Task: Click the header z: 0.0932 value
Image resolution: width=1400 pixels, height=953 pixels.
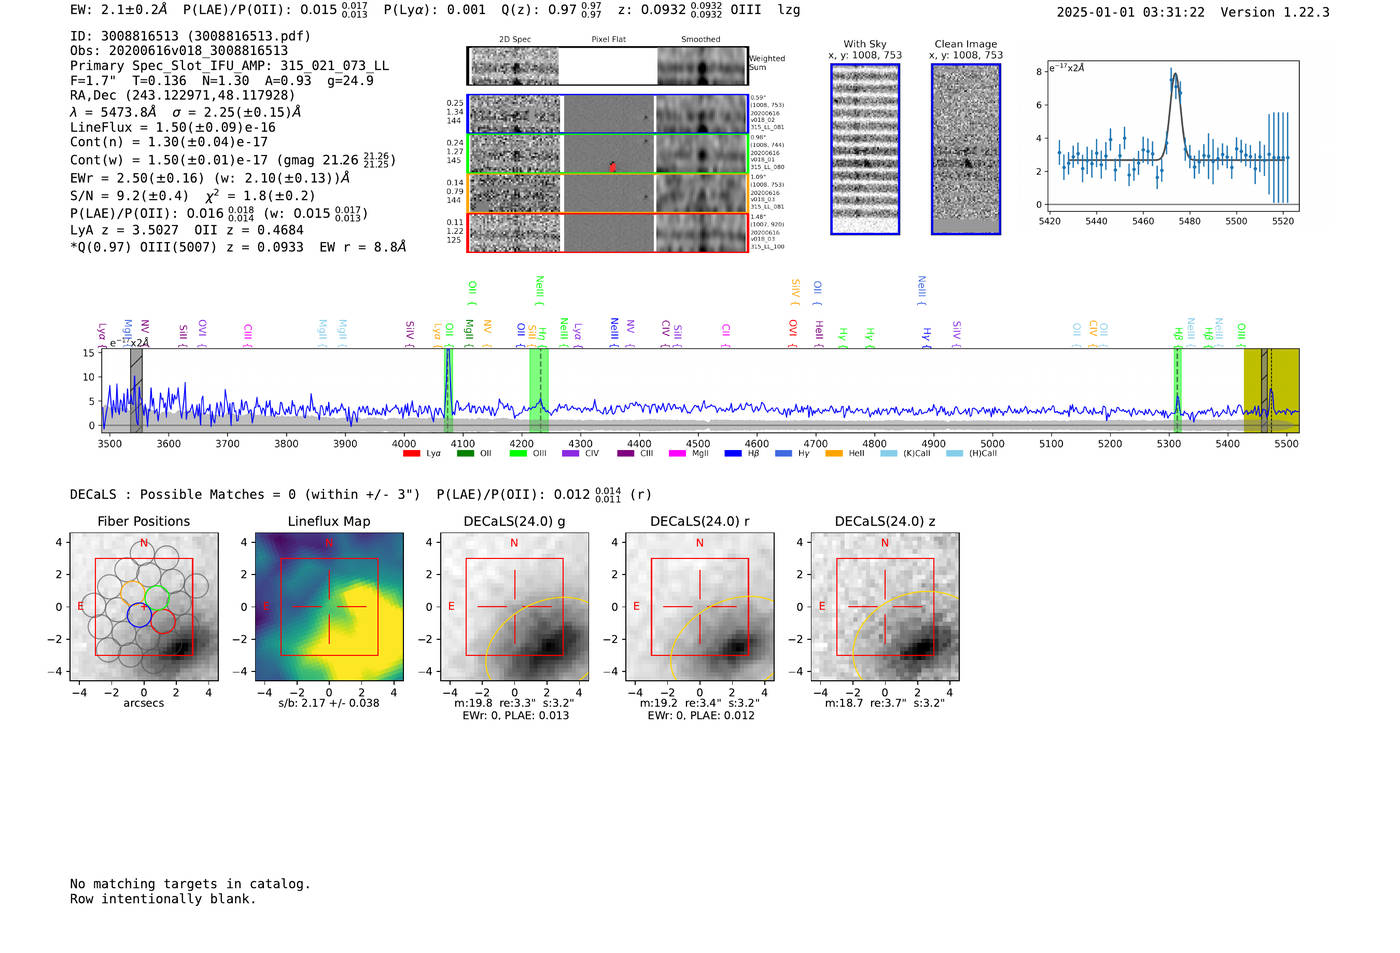Action: click(x=670, y=10)
